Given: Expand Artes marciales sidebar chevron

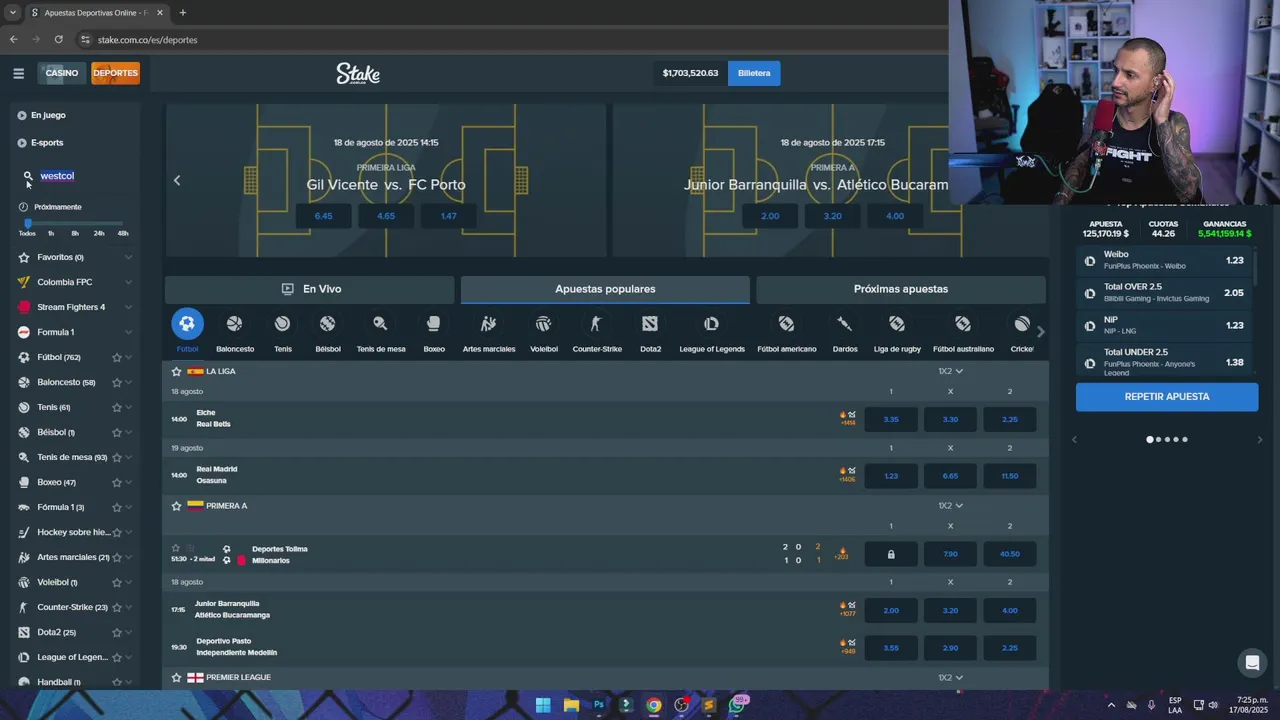Looking at the screenshot, I should click(128, 557).
